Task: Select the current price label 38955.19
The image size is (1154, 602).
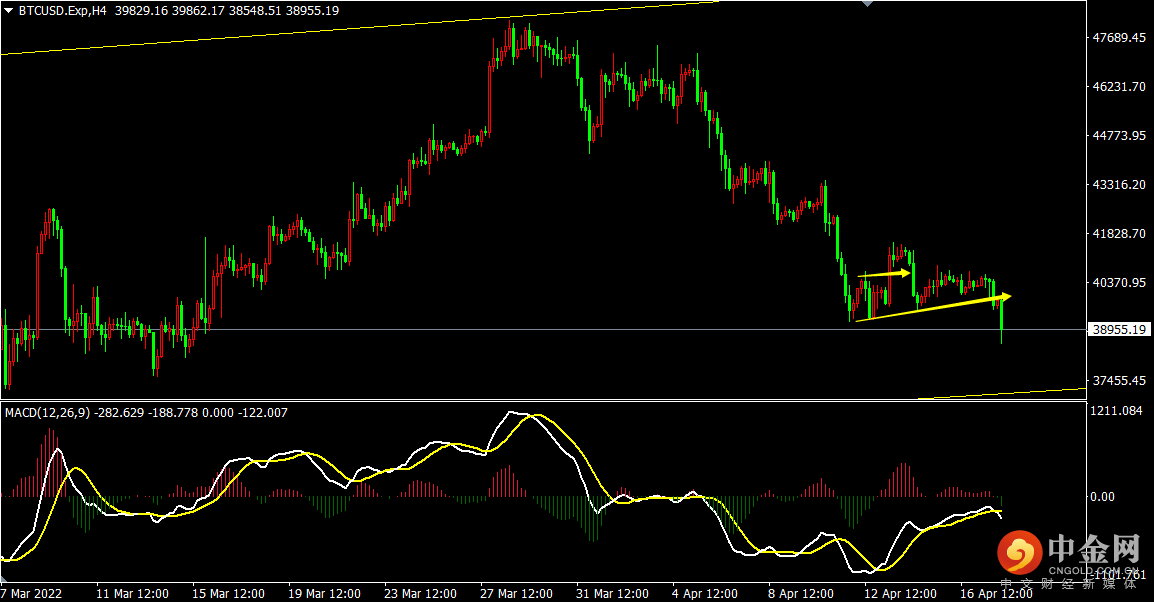Action: click(1119, 330)
